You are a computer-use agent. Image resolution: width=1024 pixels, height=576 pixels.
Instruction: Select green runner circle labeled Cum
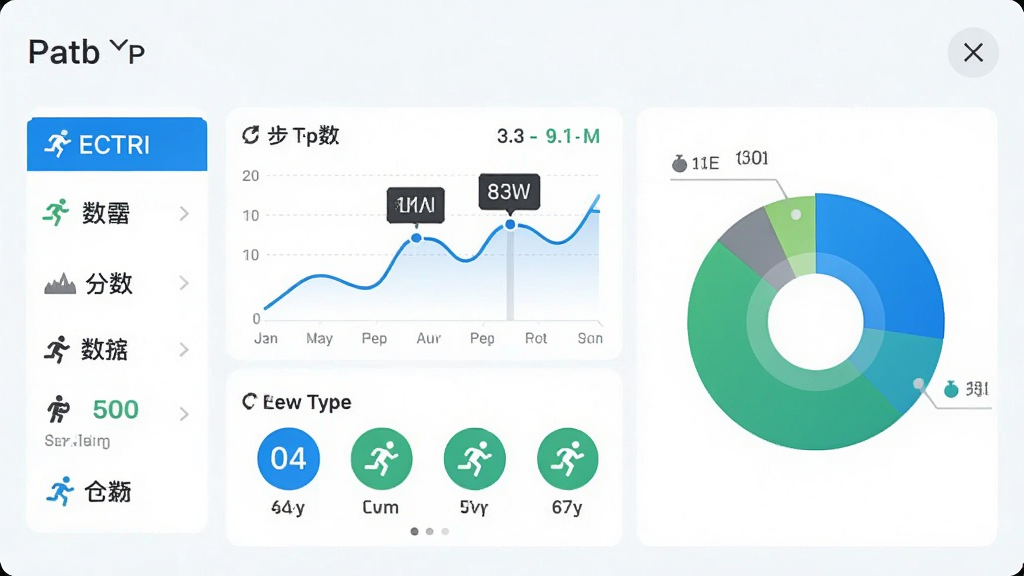coord(381,458)
